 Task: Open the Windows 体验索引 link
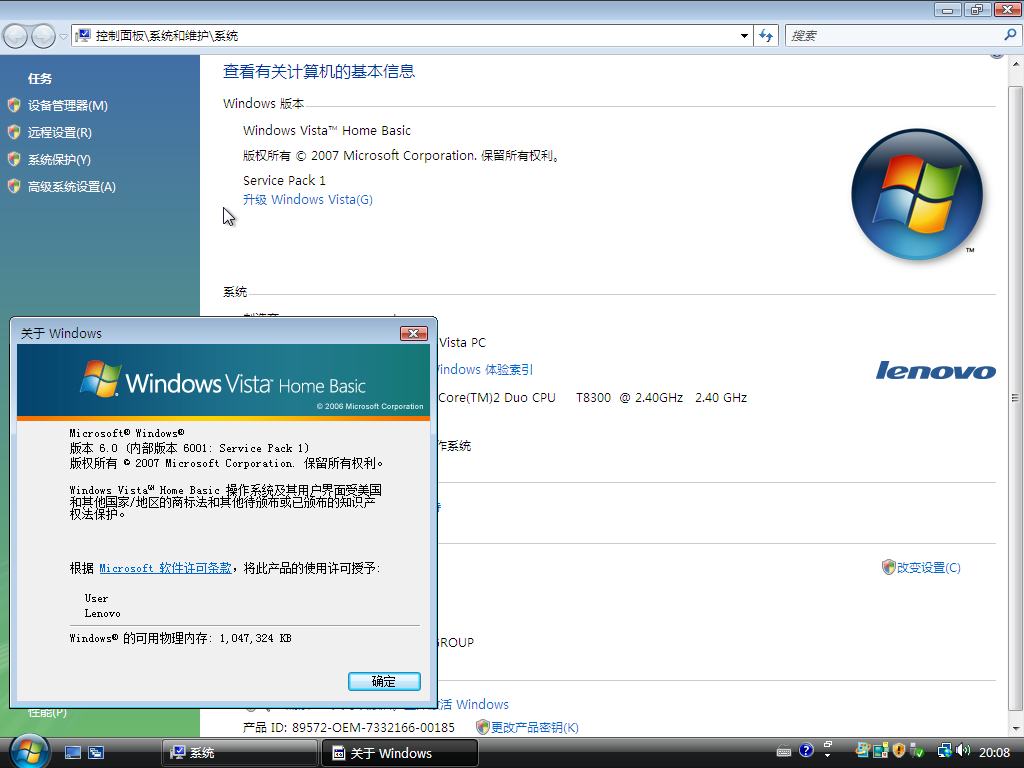486,370
